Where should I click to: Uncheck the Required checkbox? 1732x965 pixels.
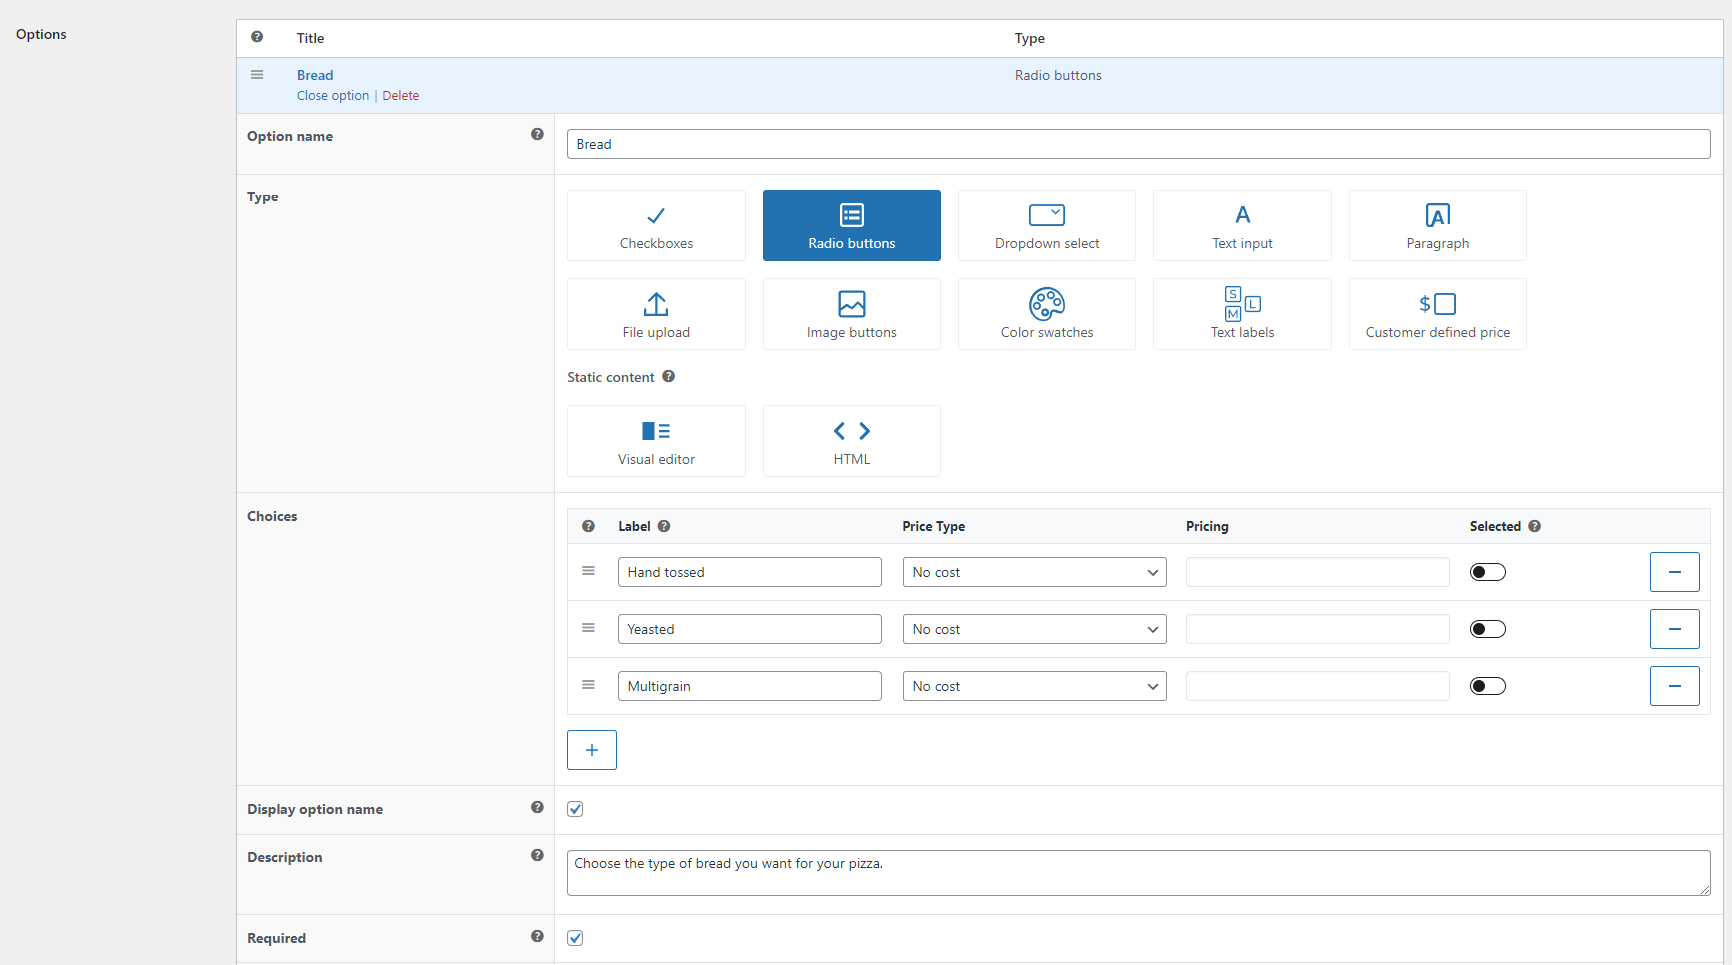click(x=575, y=938)
